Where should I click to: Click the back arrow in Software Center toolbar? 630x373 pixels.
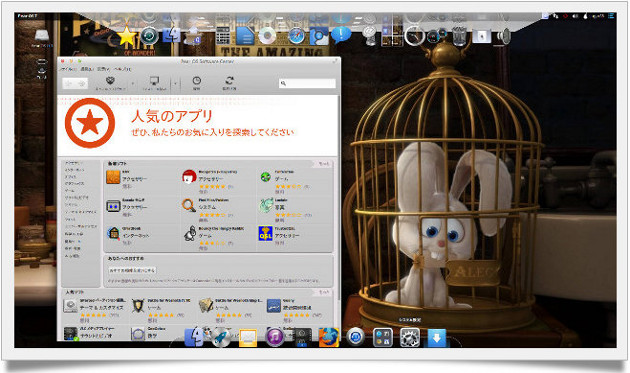tap(69, 84)
